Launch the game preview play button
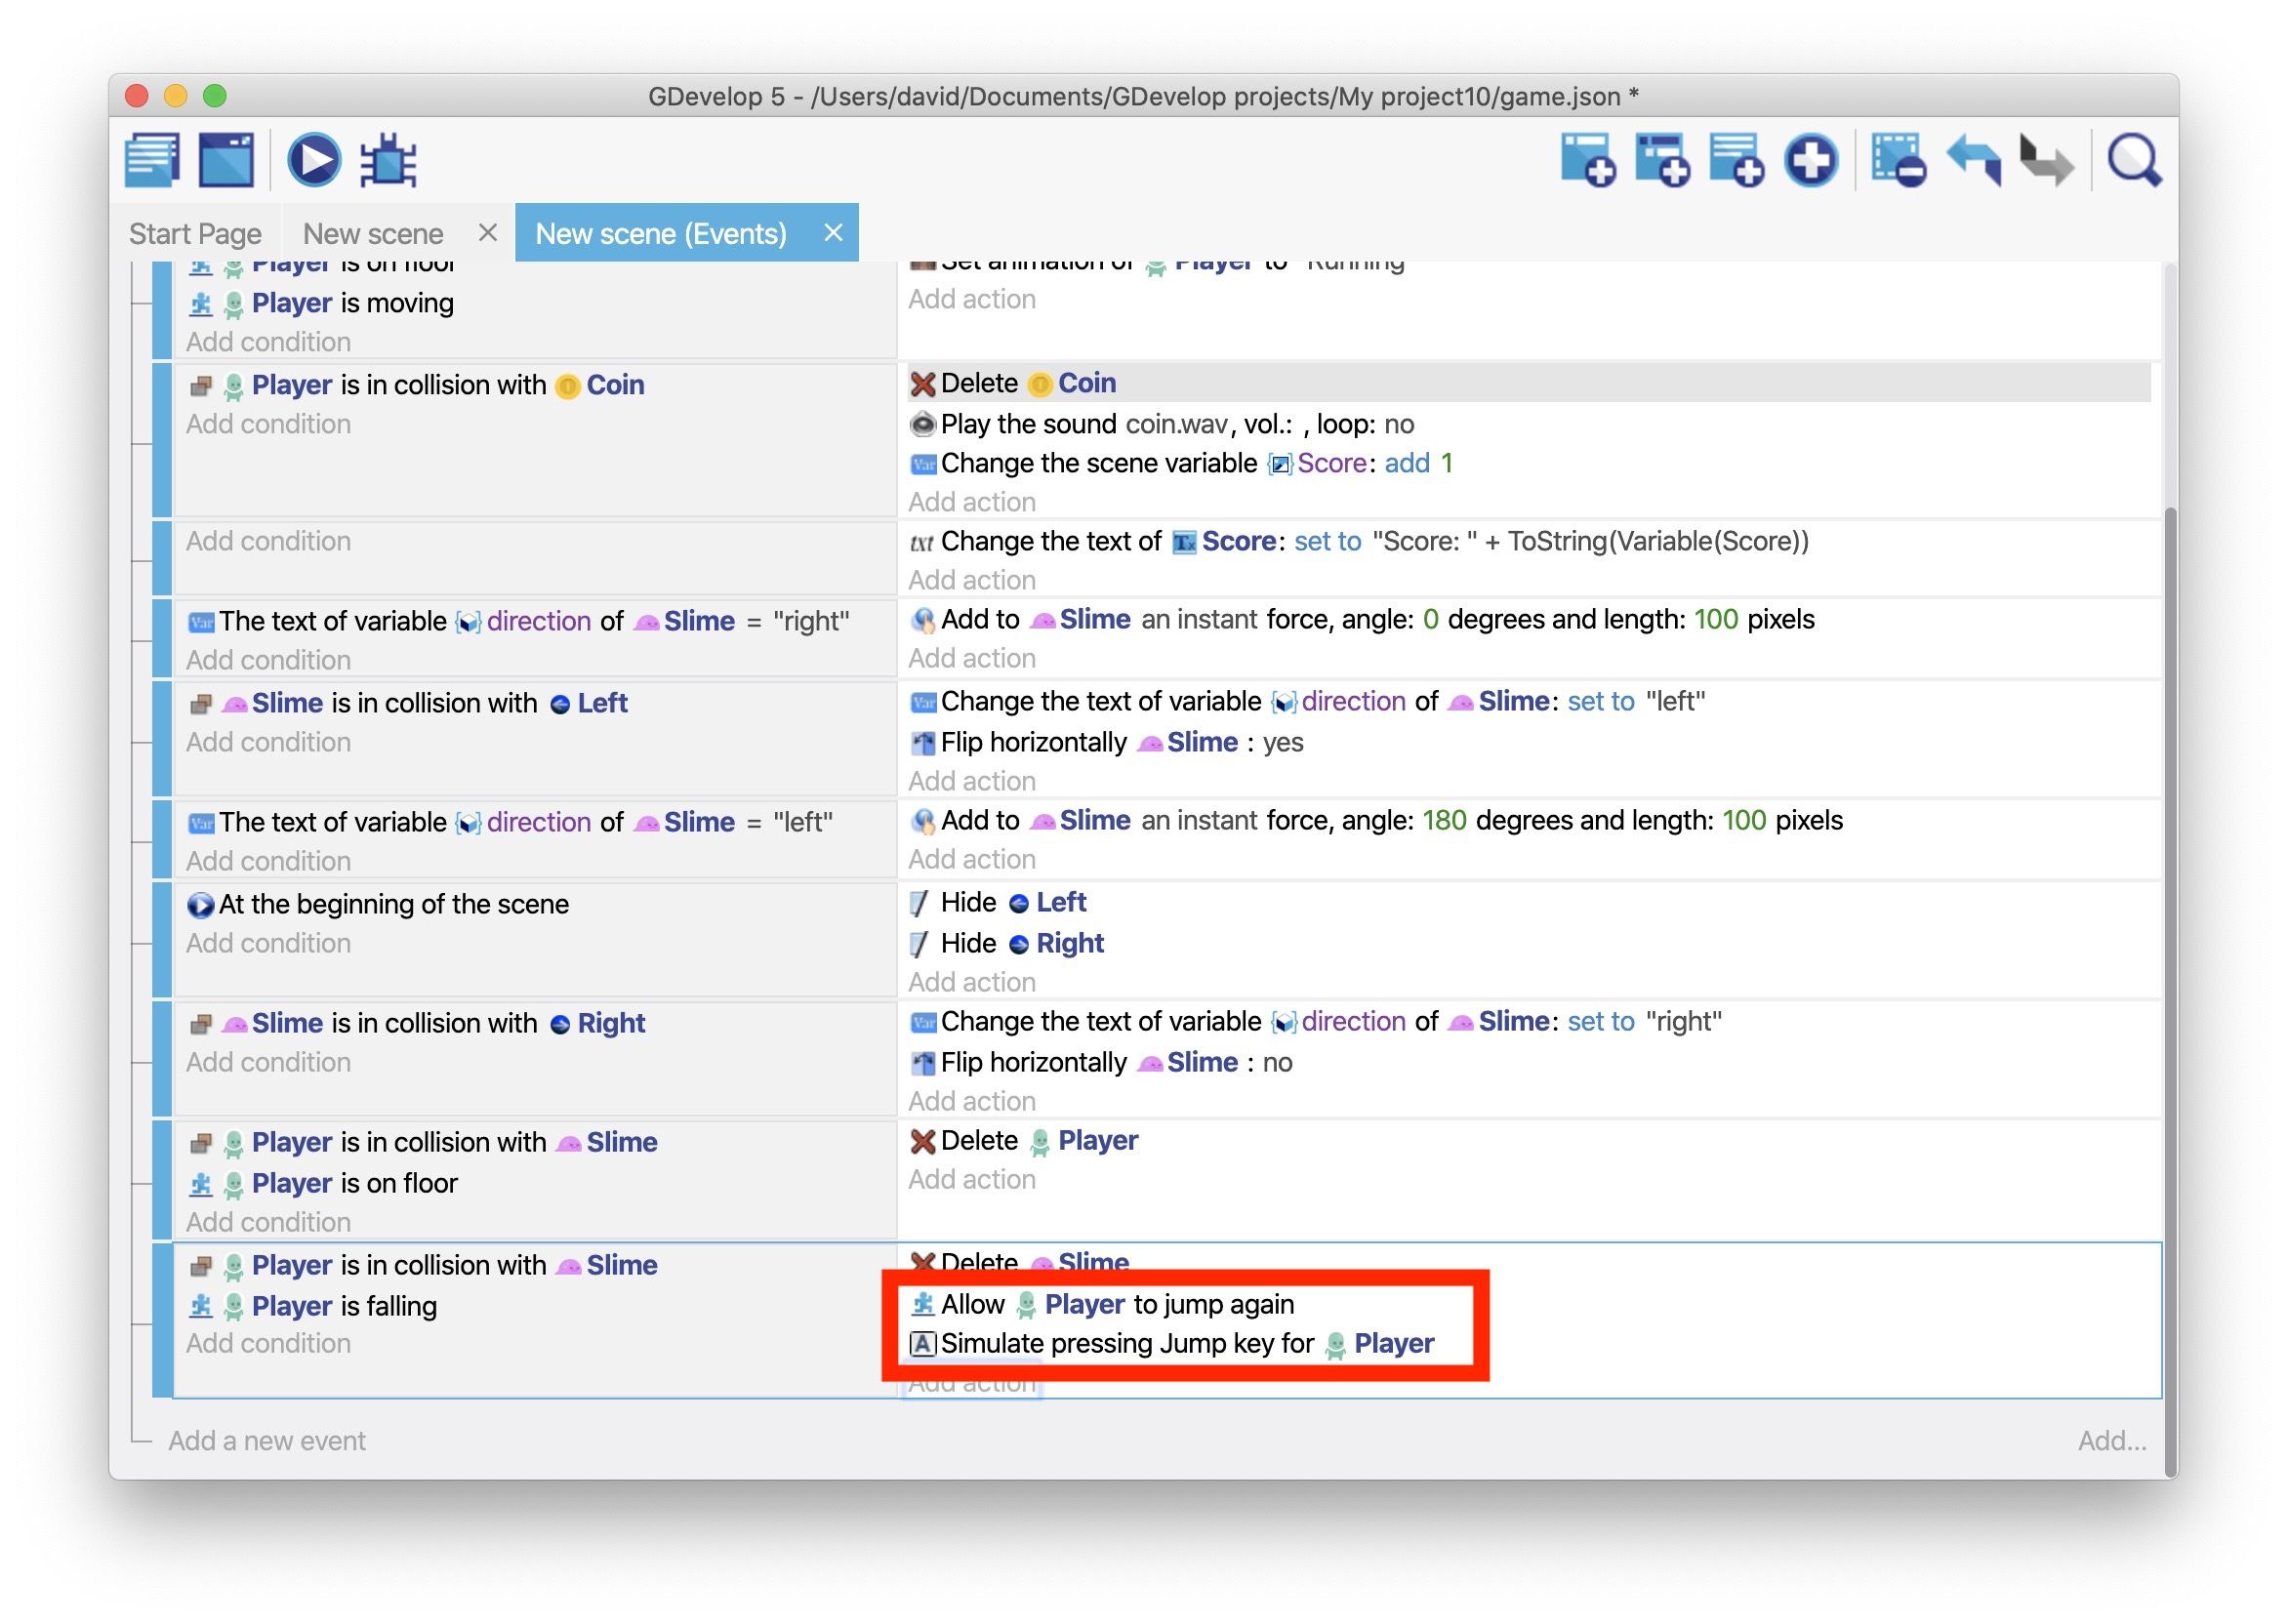The width and height of the screenshot is (2288, 1624). click(x=313, y=160)
